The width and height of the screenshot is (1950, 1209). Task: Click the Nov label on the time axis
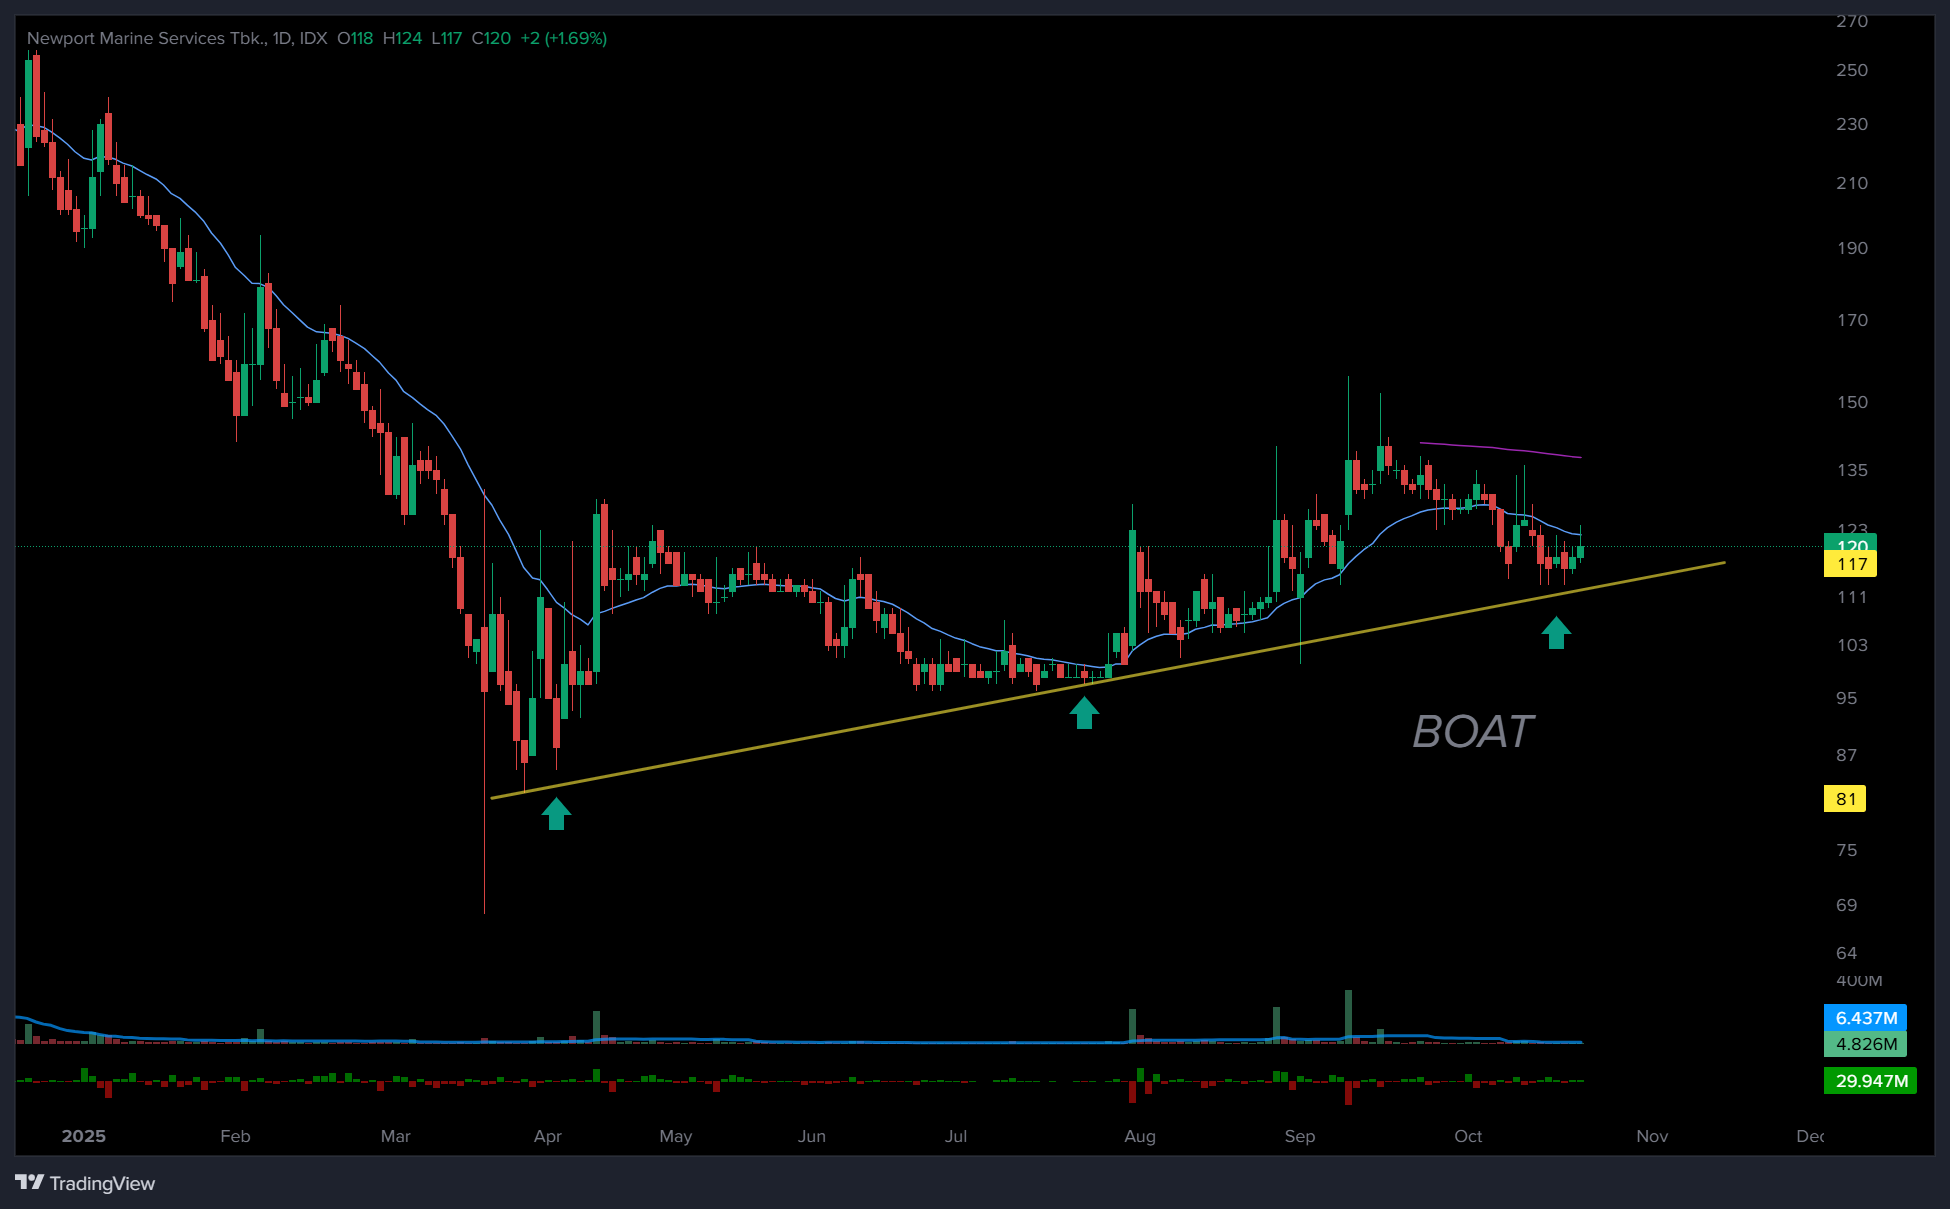pos(1652,1136)
